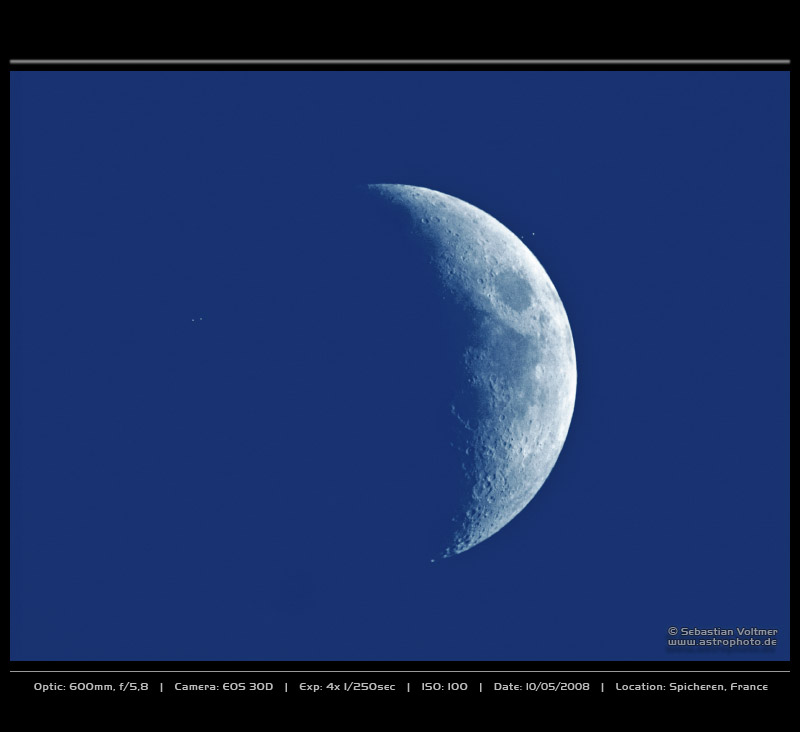The height and width of the screenshot is (732, 800).
Task: Click the "ISO: 100" caption label
Action: tap(444, 687)
